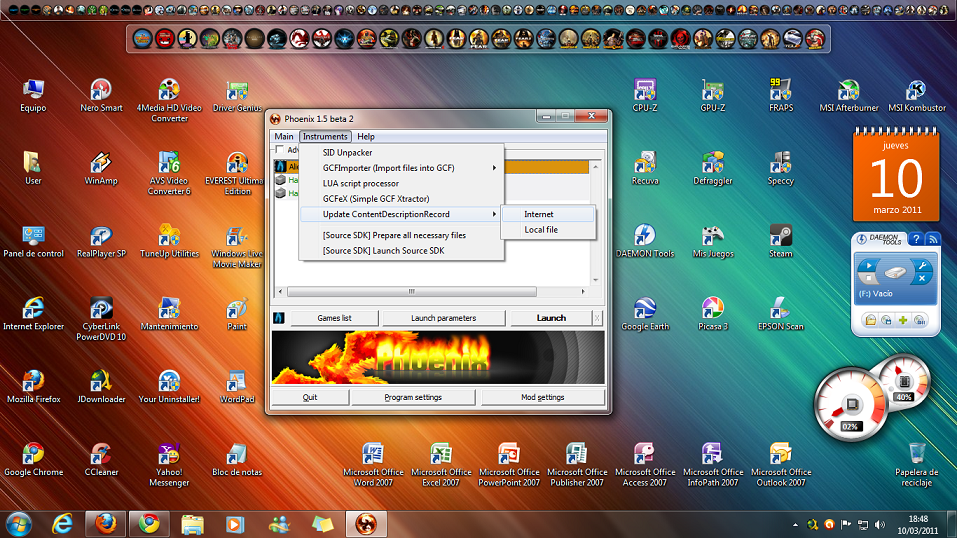Open Recuva desktop icon
The image size is (957, 538).
pyautogui.click(x=645, y=169)
